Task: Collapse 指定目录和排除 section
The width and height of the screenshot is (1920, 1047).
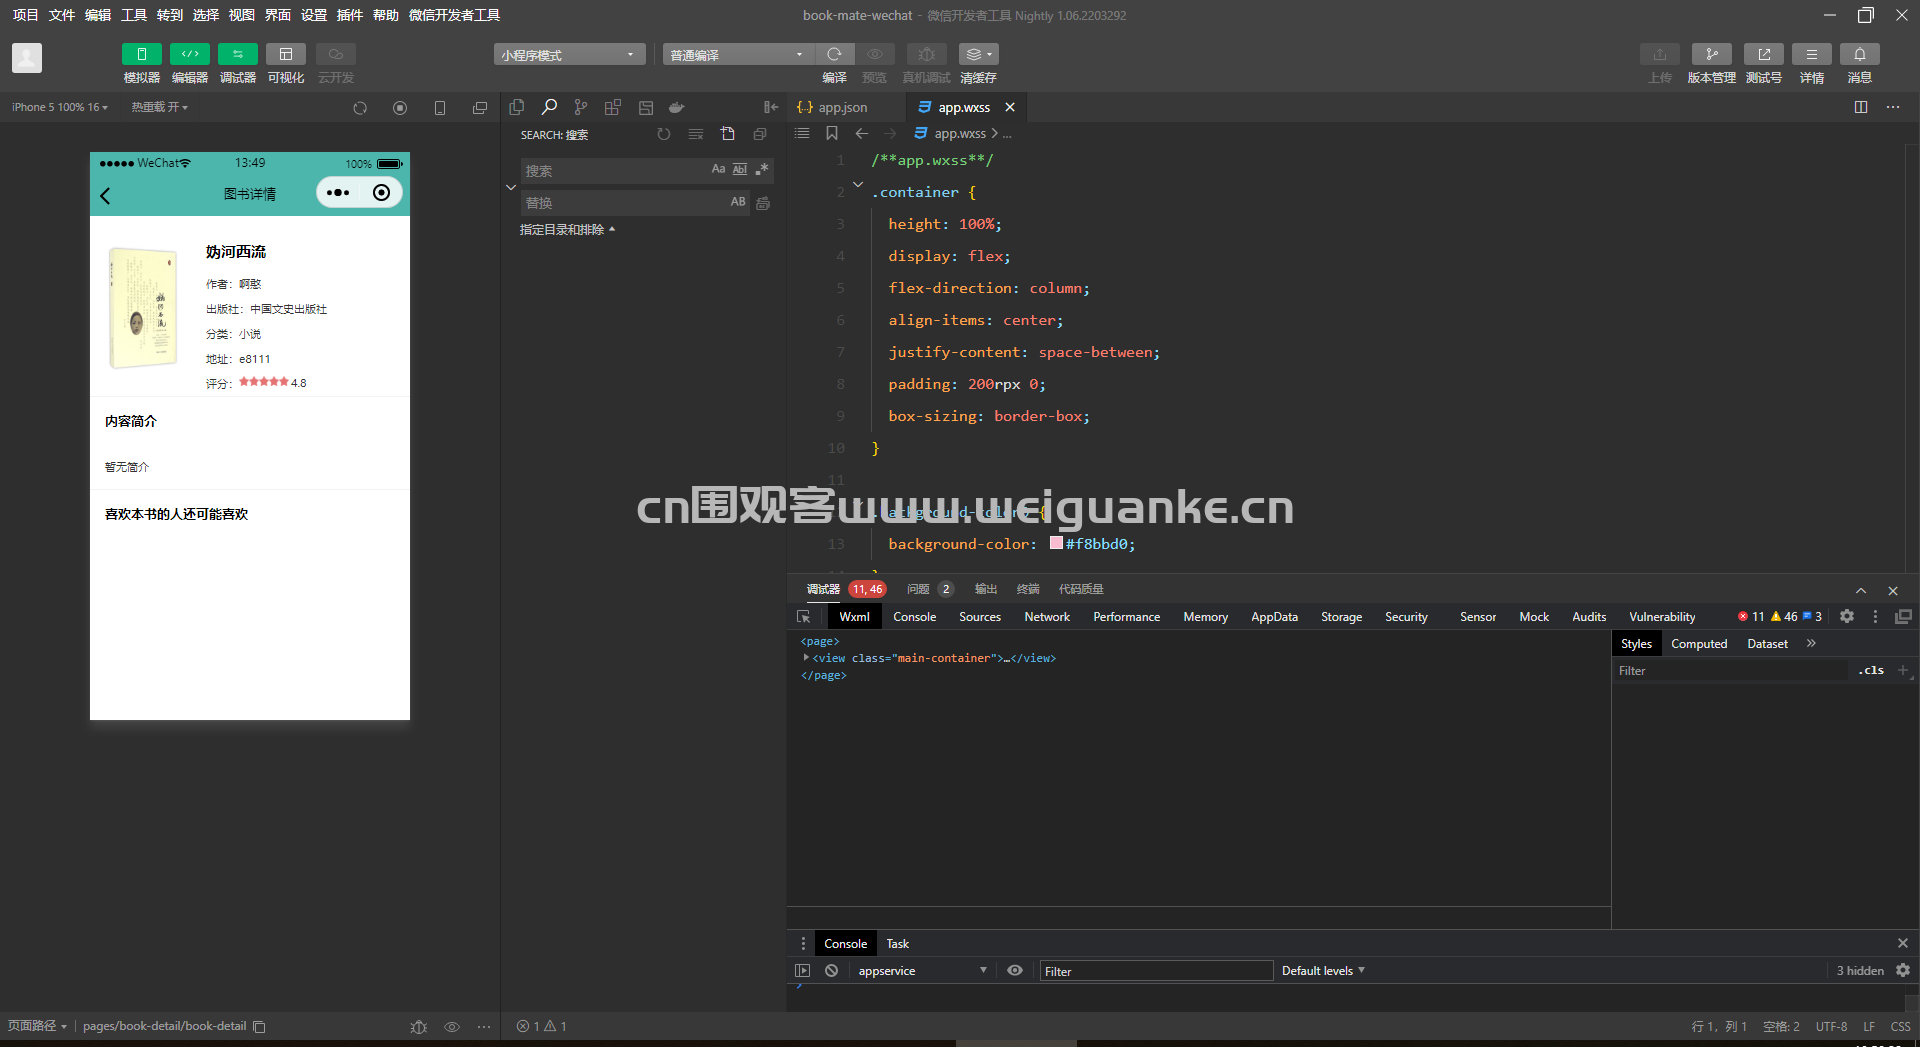Action: pyautogui.click(x=567, y=230)
